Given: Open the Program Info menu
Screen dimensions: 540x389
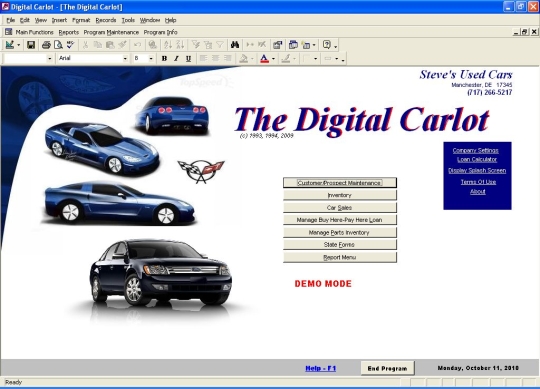Looking at the screenshot, I should [160, 32].
